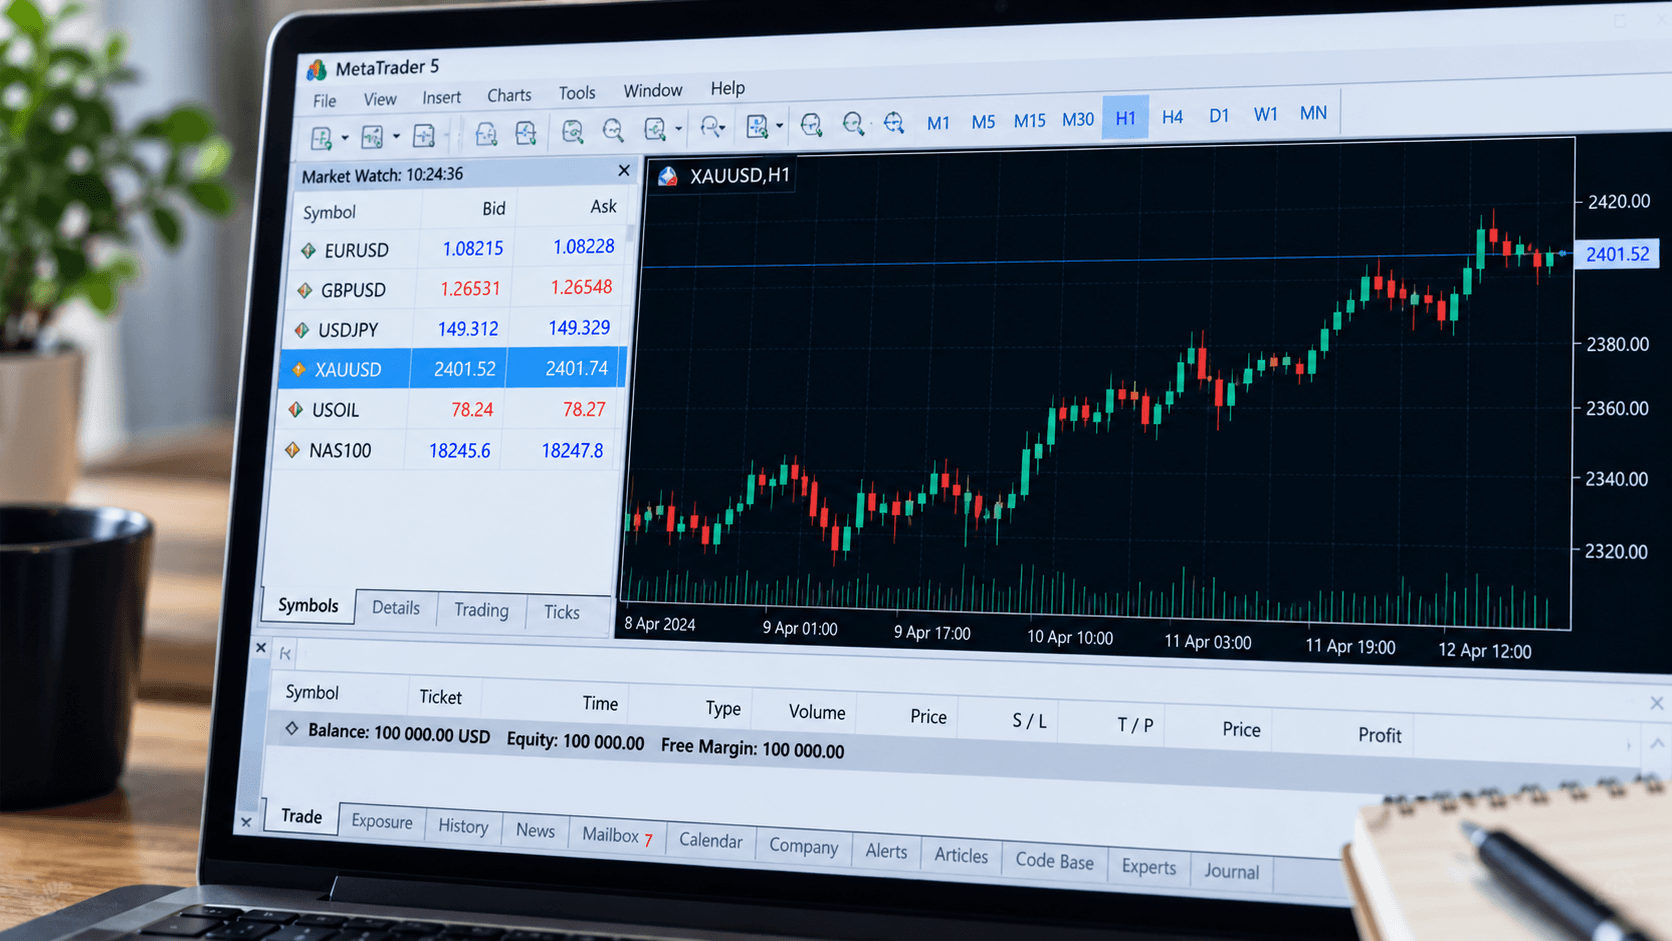Click the icon beside the XAUUSD,H1 chart title
1672x941 pixels.
668,177
